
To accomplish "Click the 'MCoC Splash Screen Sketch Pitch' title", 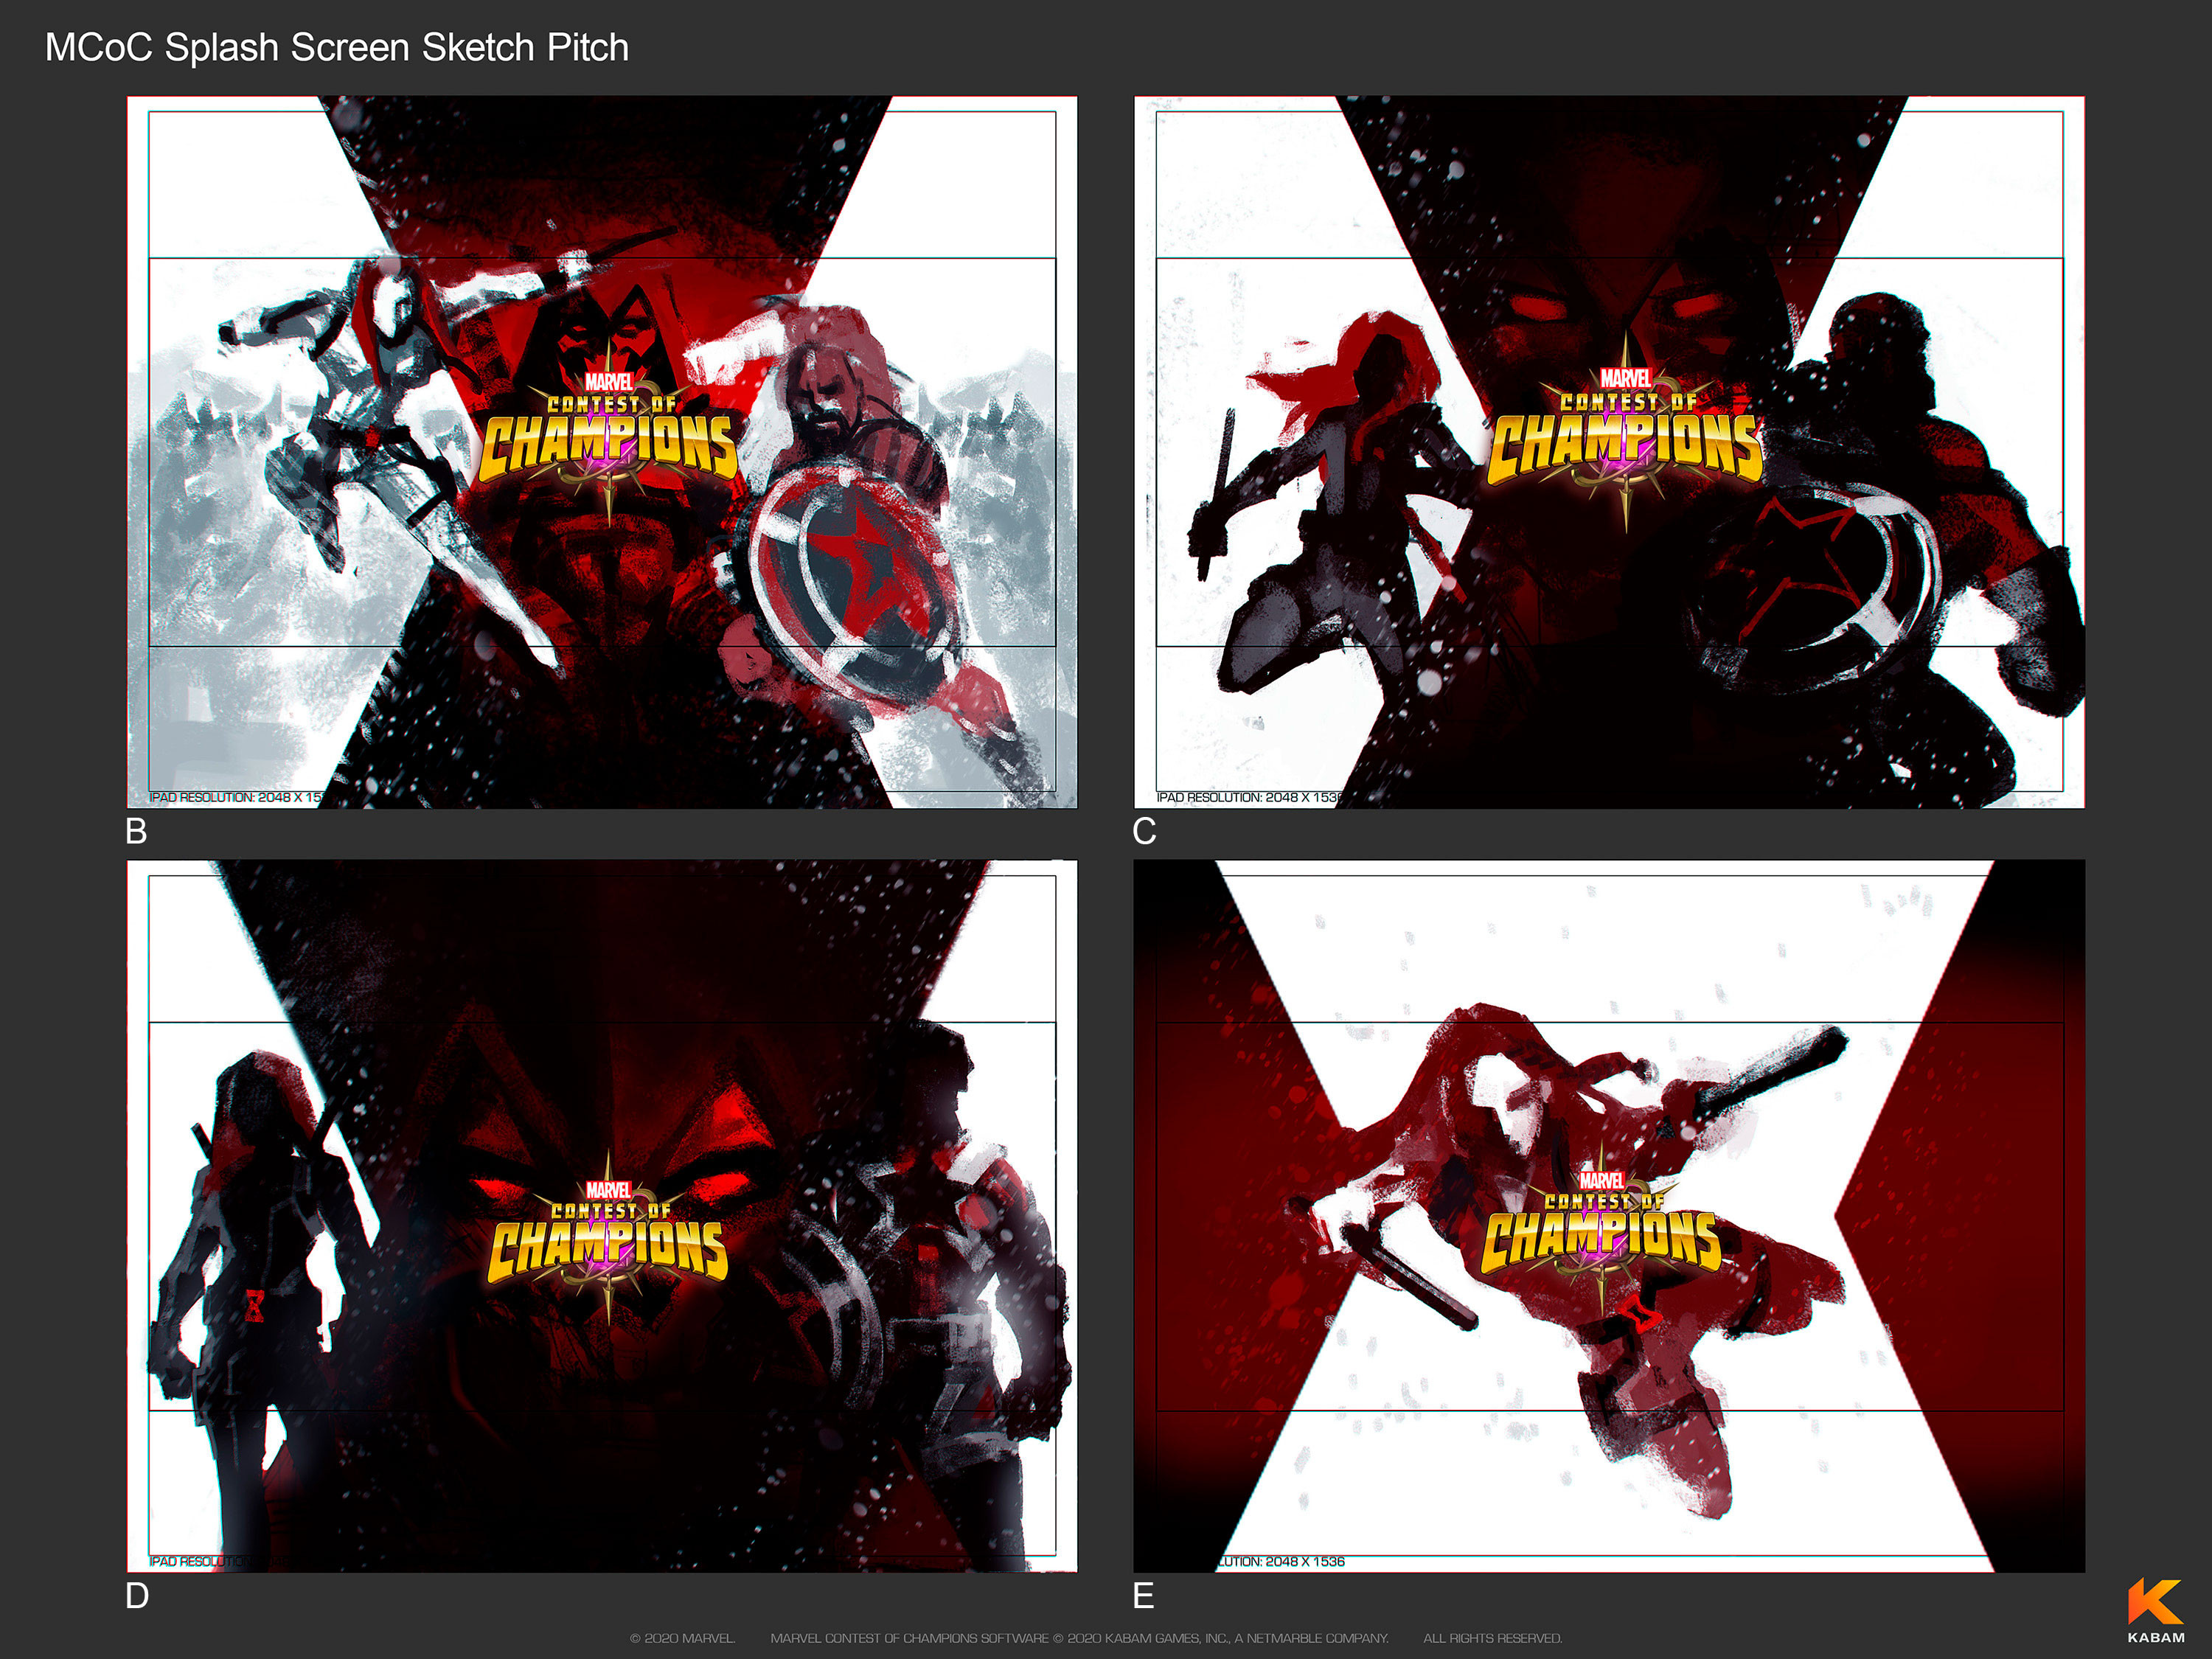I will pos(337,47).
